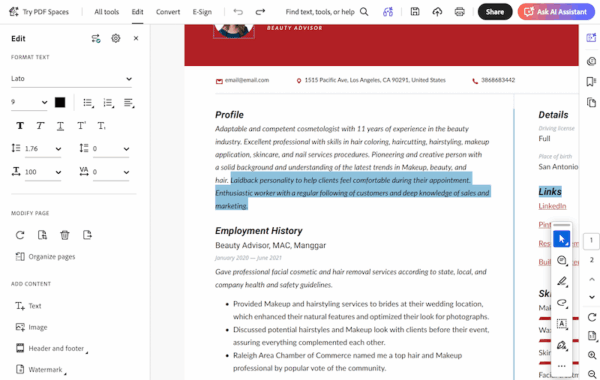Open the page thumbnails copy icon
The height and width of the screenshot is (380, 600).
tap(591, 103)
